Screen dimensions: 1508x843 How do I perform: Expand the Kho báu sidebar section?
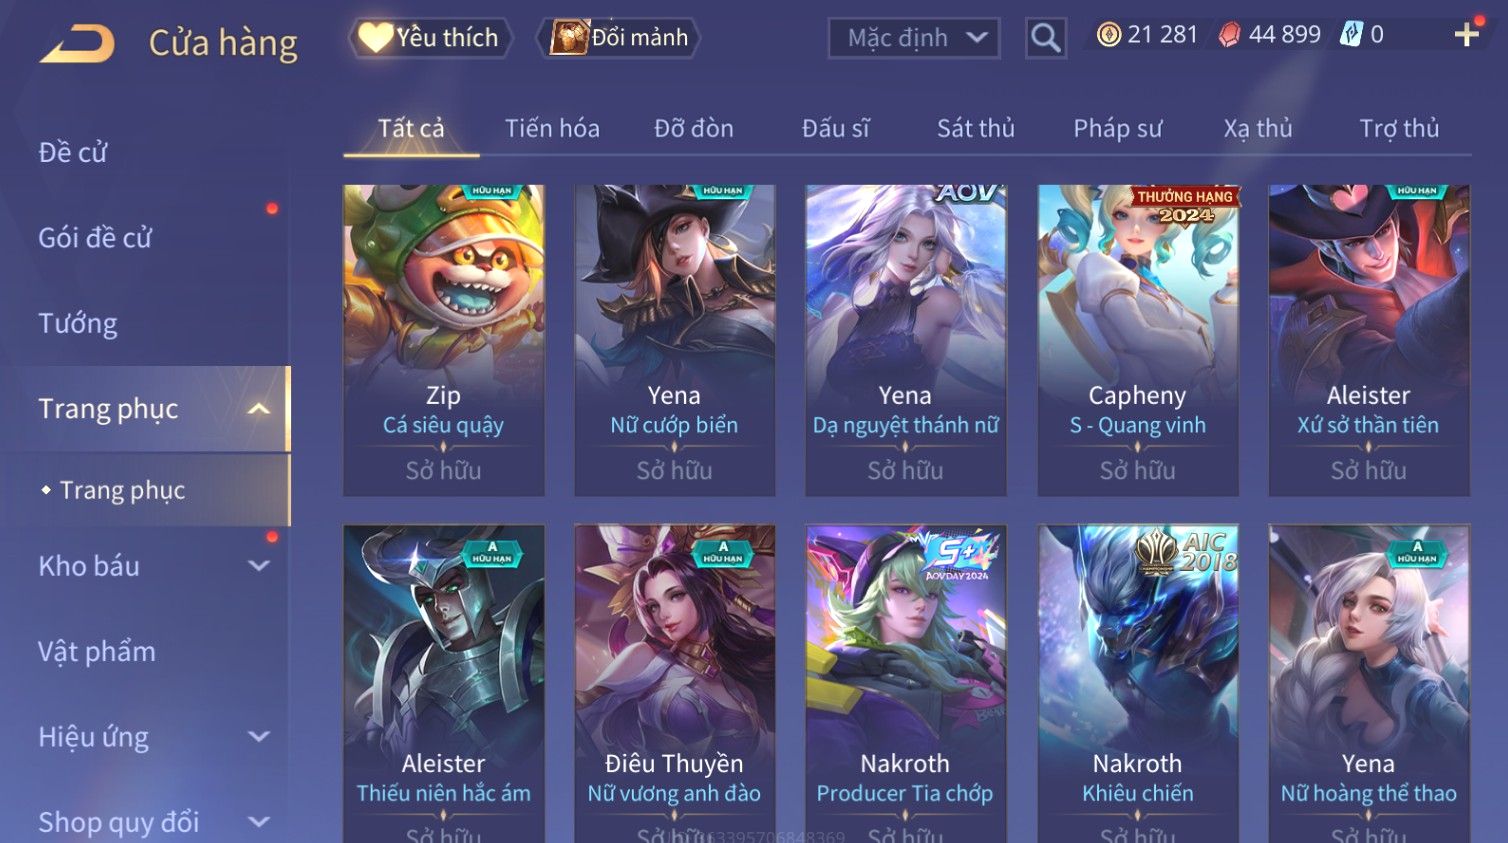tap(259, 566)
